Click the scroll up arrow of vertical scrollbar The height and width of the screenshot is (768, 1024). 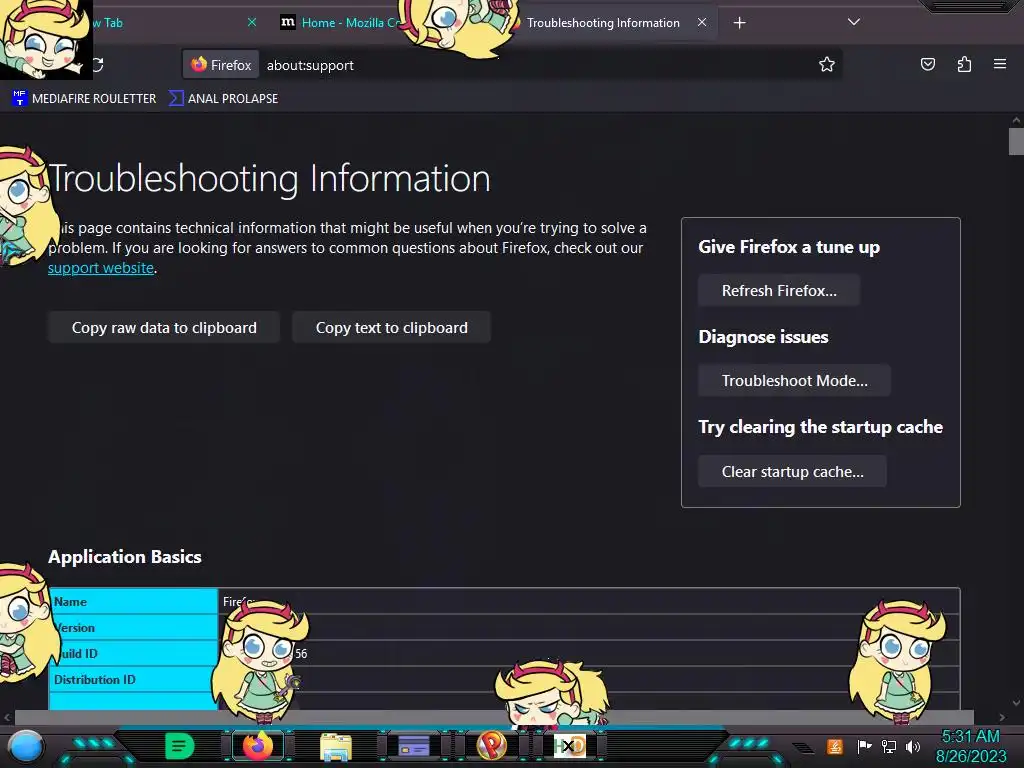pyautogui.click(x=1016, y=120)
